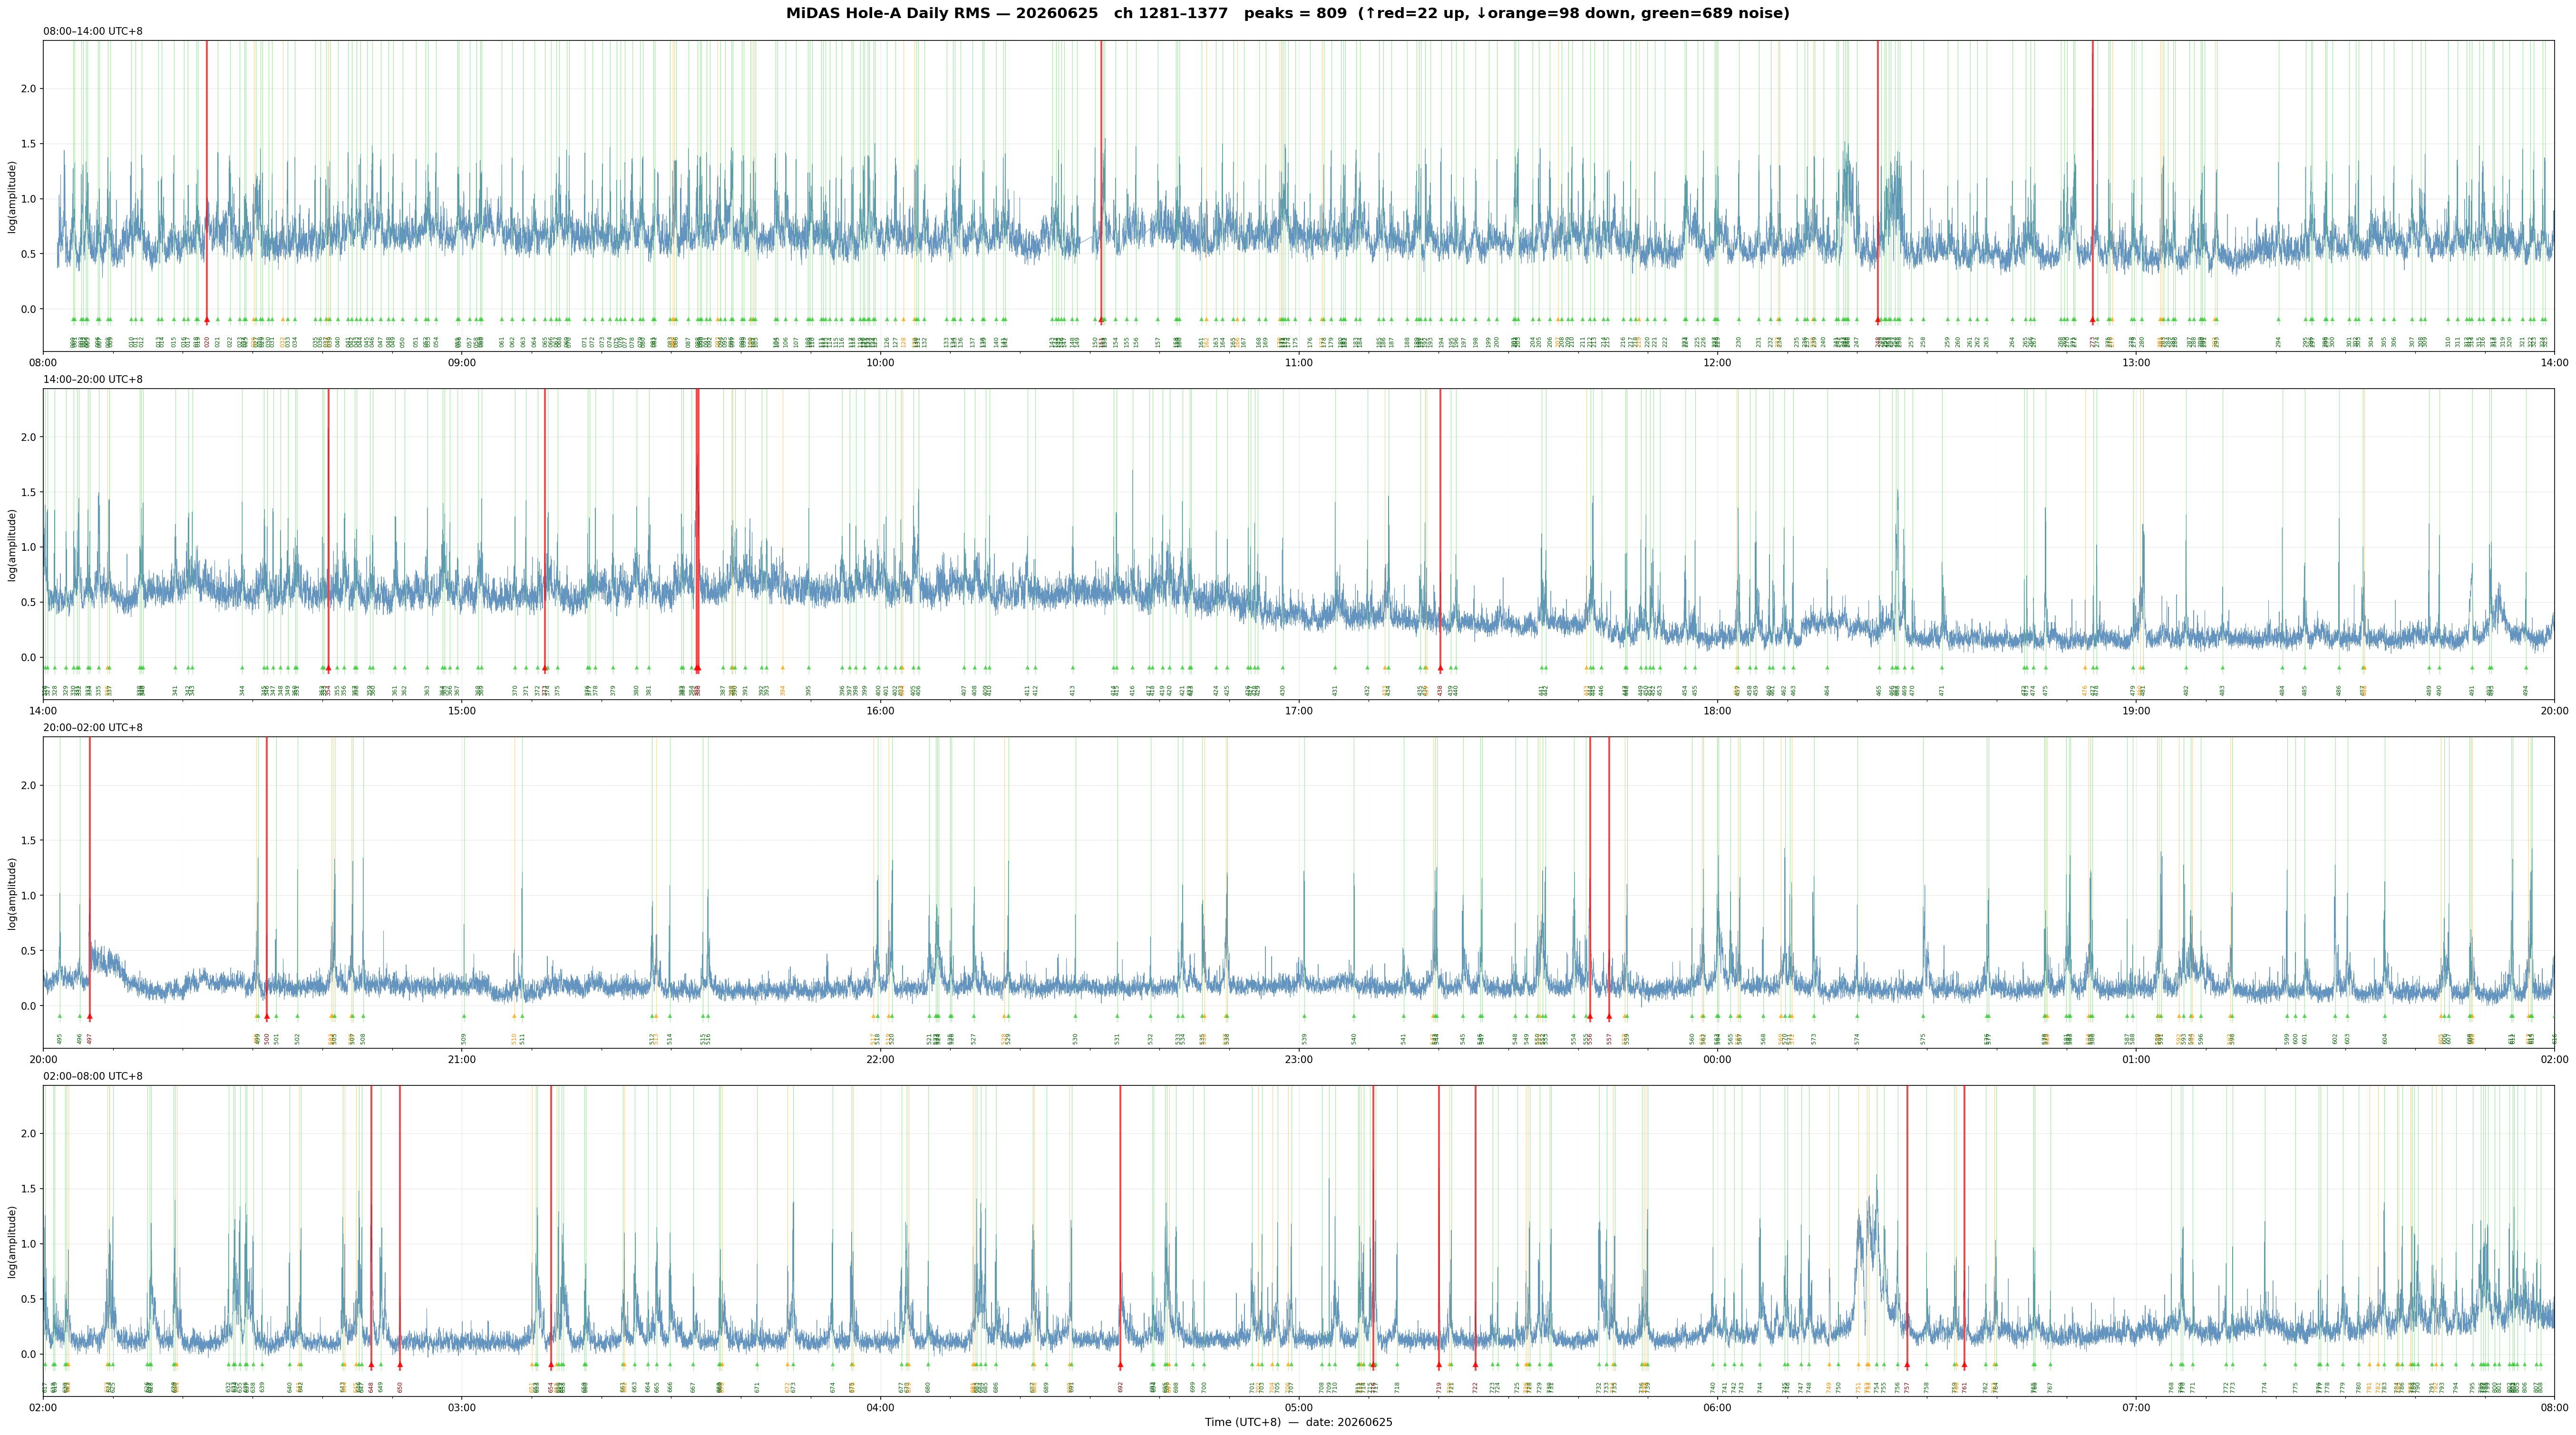This screenshot has height=1435, width=2576.
Task: Click the 03:00 time tick label
Action: click(462, 1408)
